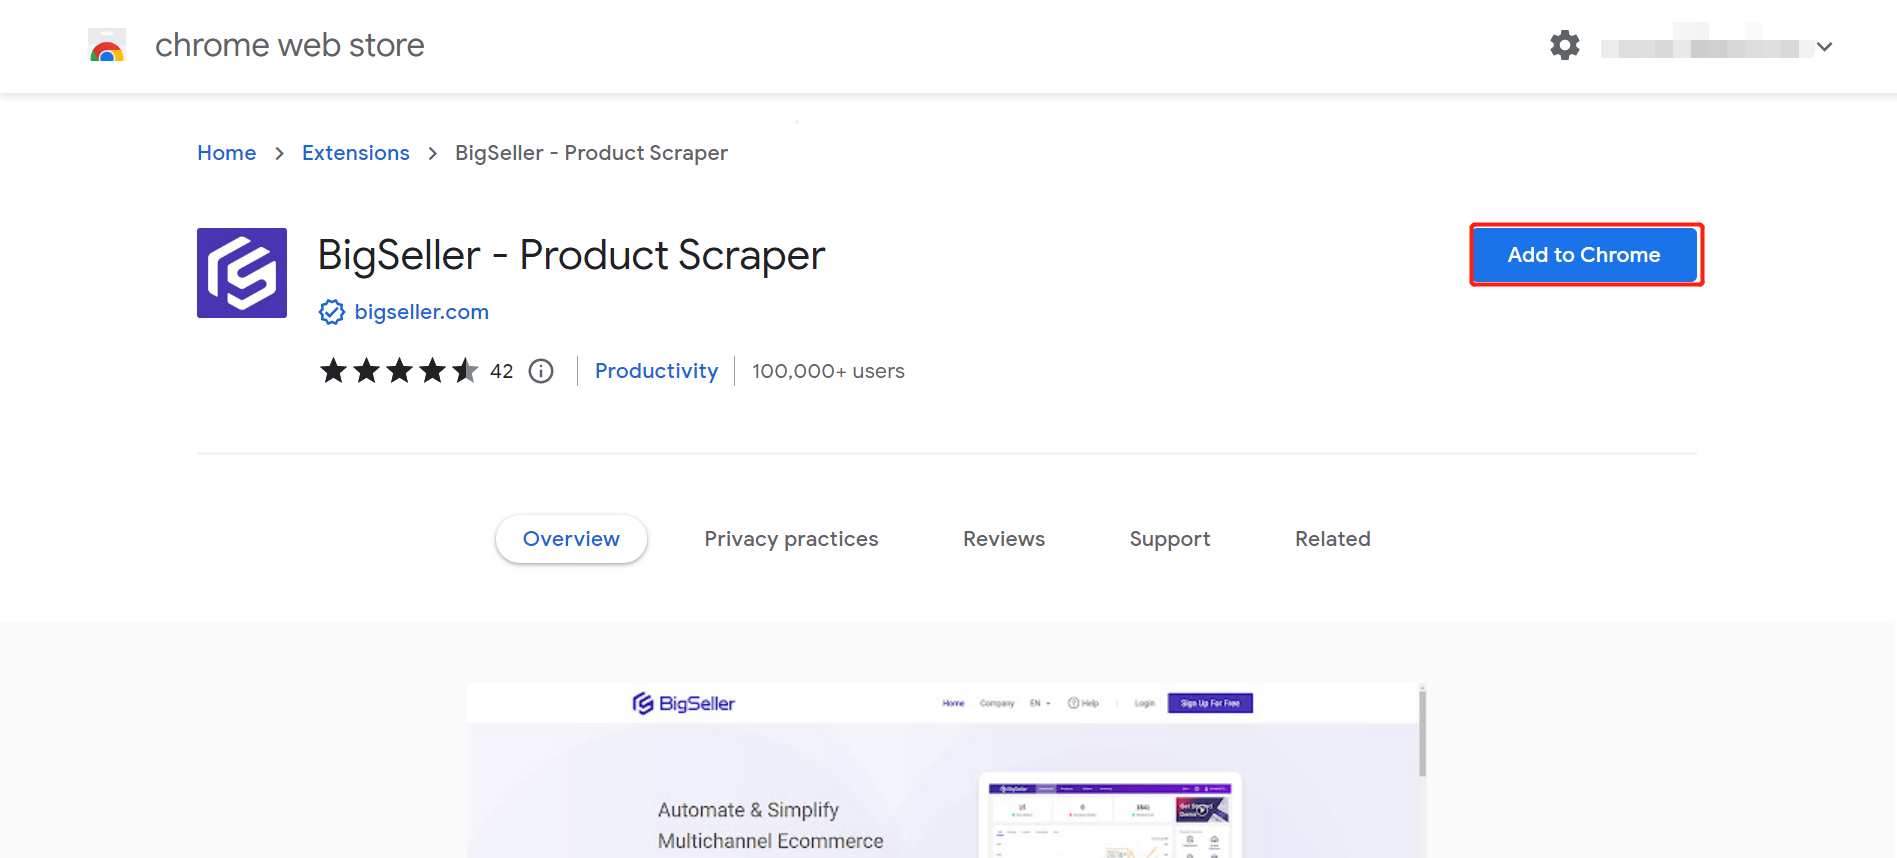Open the Privacy practices tab
The width and height of the screenshot is (1897, 858).
click(791, 538)
